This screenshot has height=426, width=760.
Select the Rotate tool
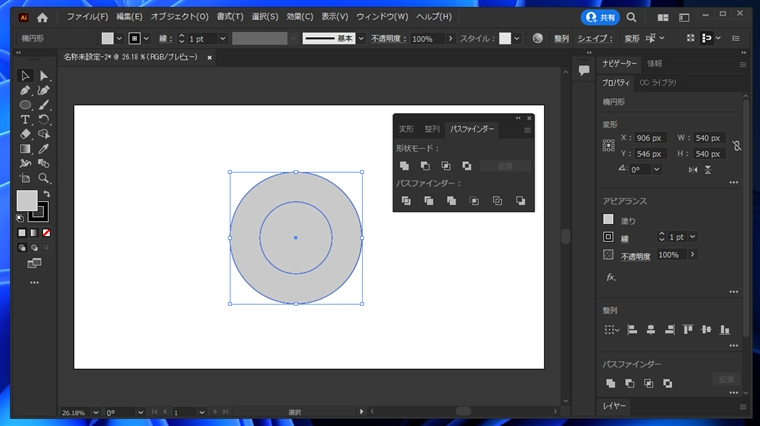44,119
